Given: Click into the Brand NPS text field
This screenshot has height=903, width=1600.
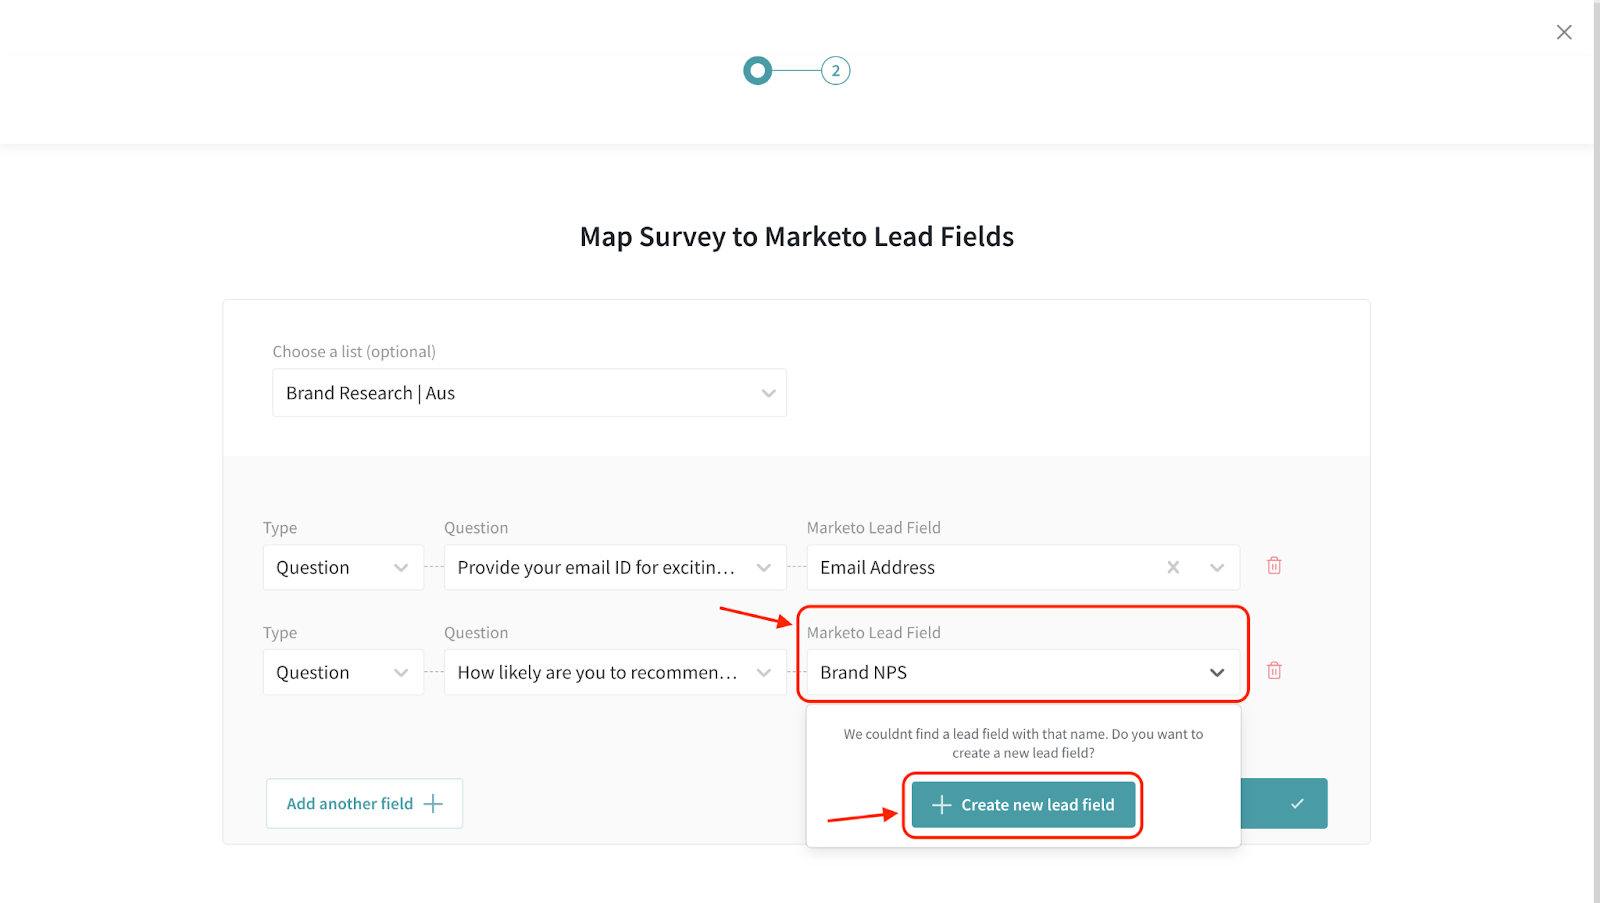Looking at the screenshot, I should [1000, 673].
